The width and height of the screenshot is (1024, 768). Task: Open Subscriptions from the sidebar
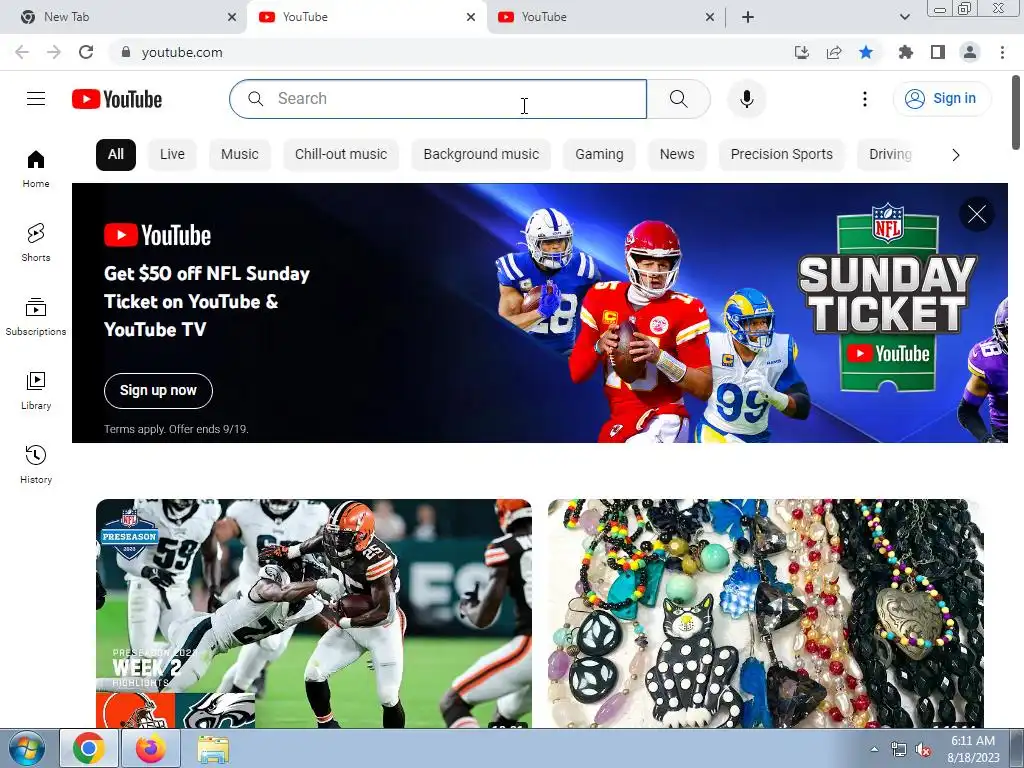[36, 317]
